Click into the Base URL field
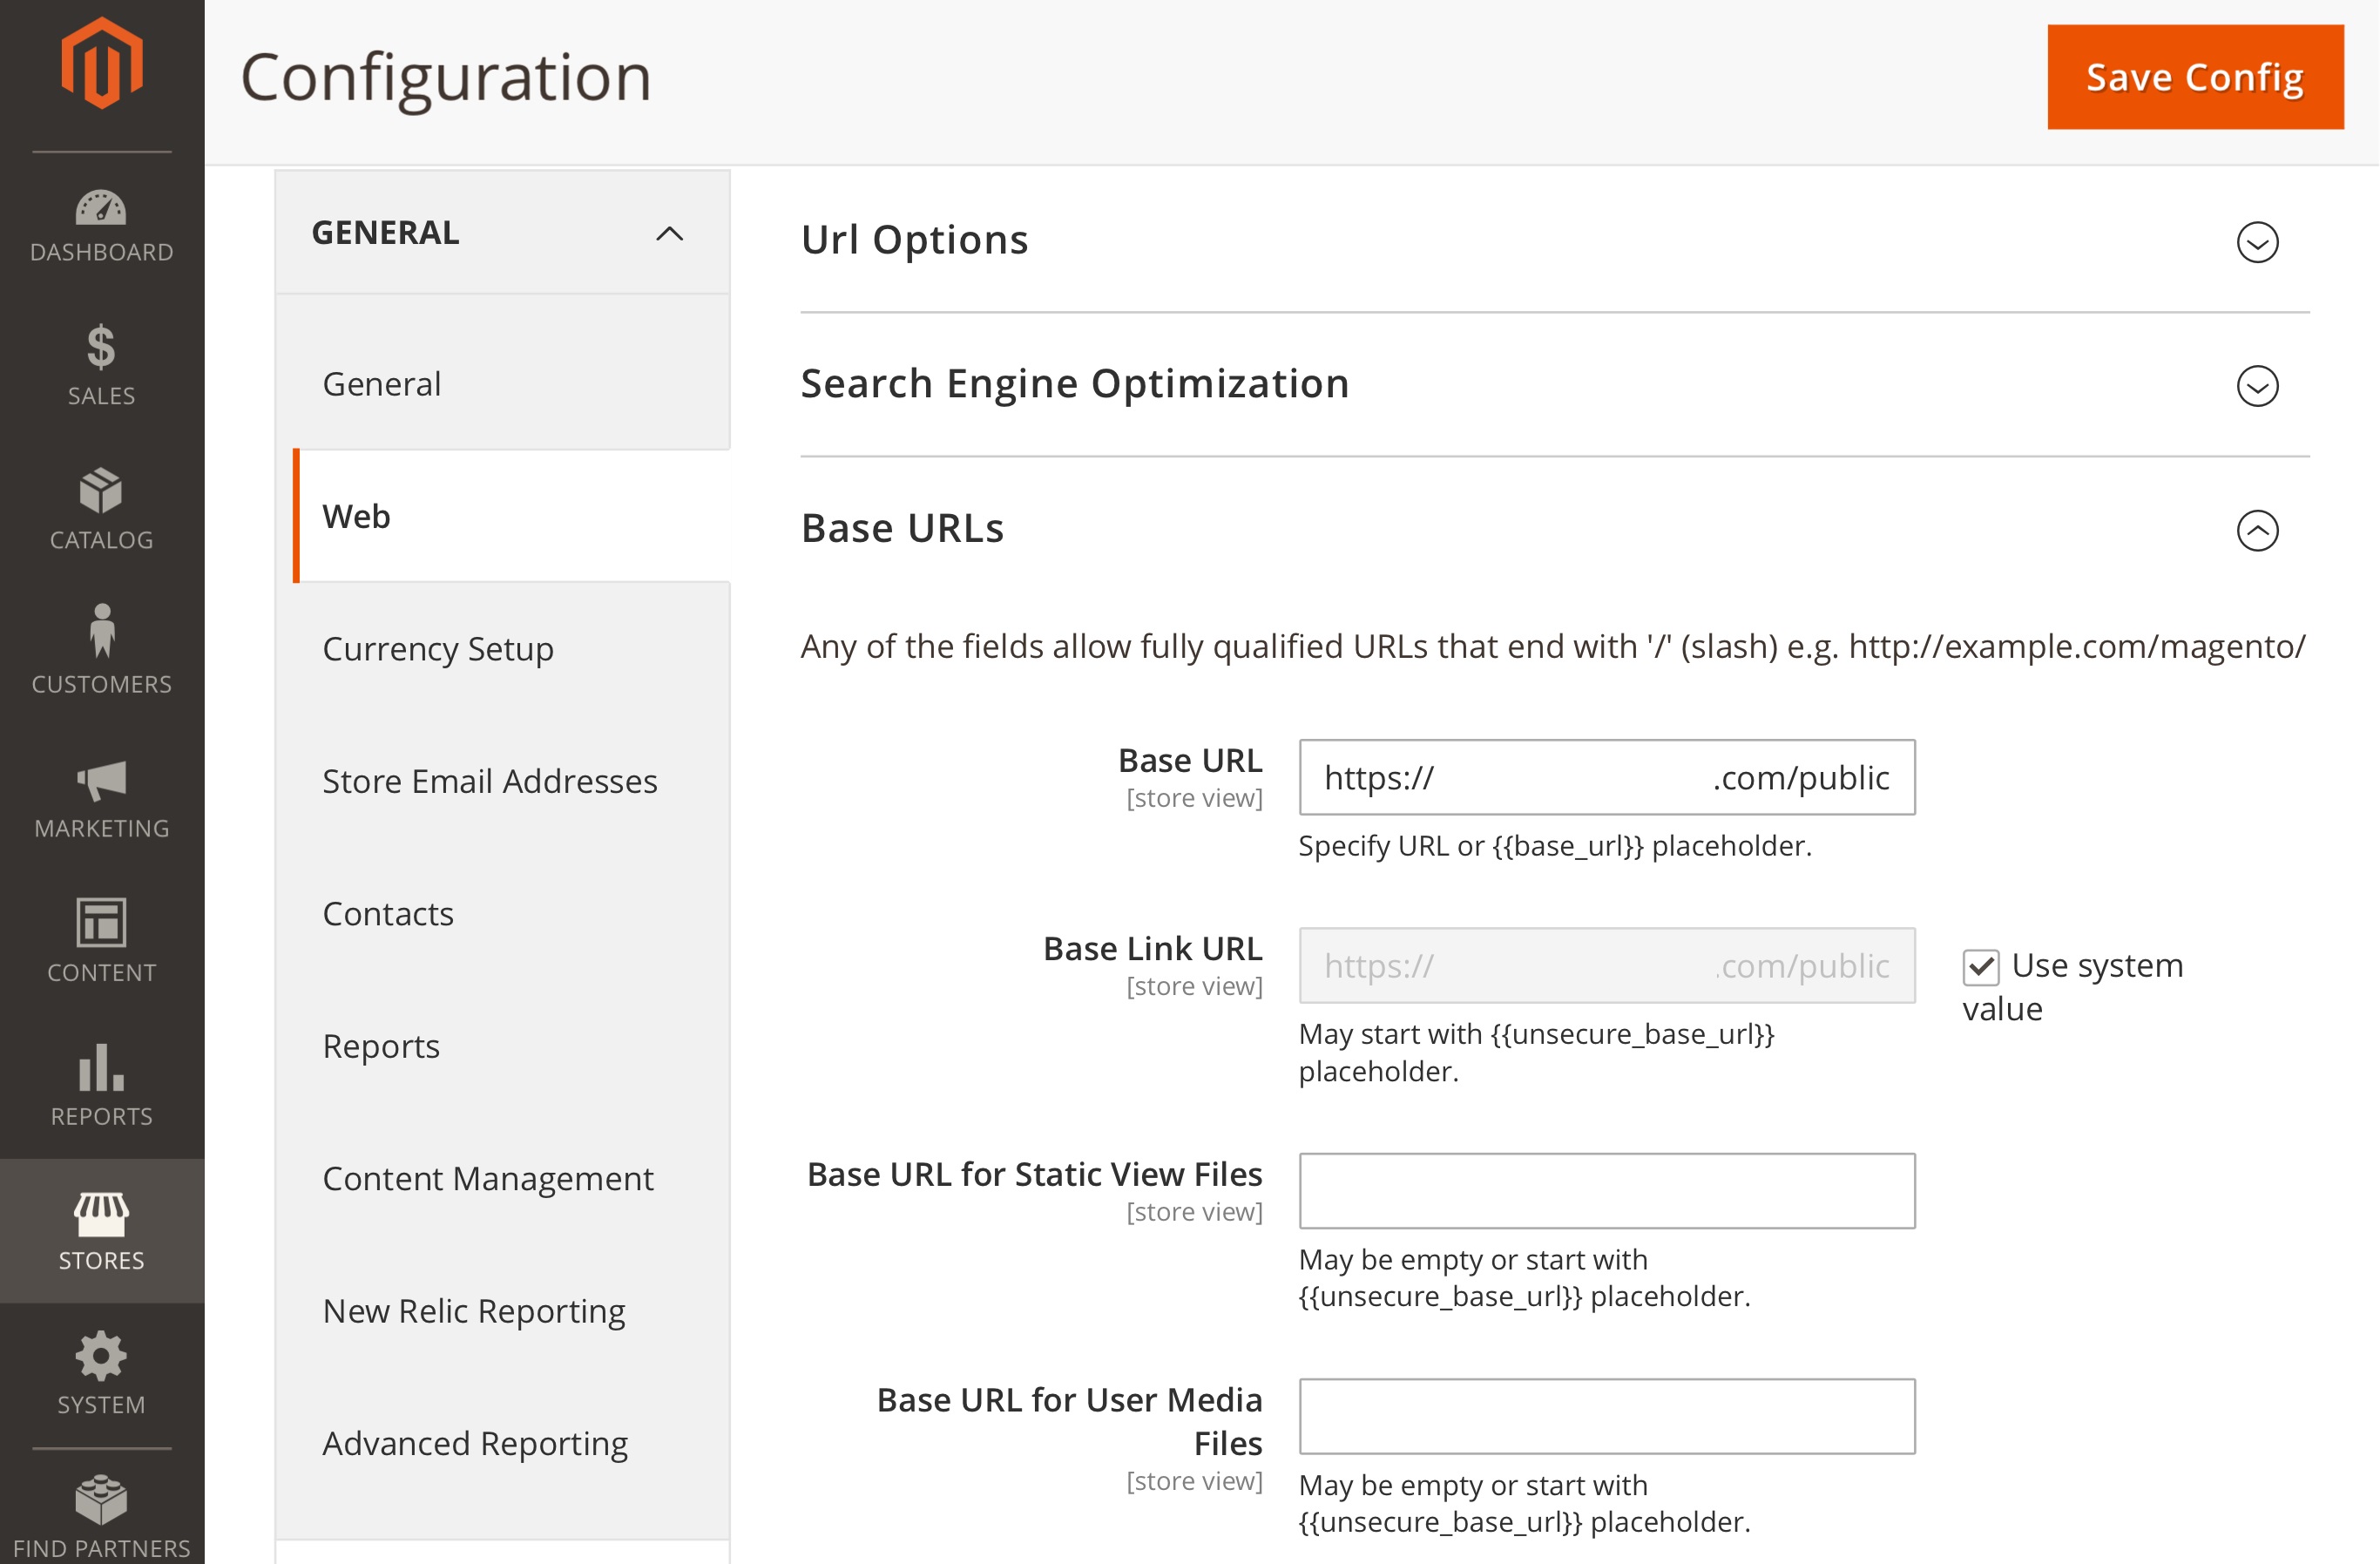 pos(1607,777)
